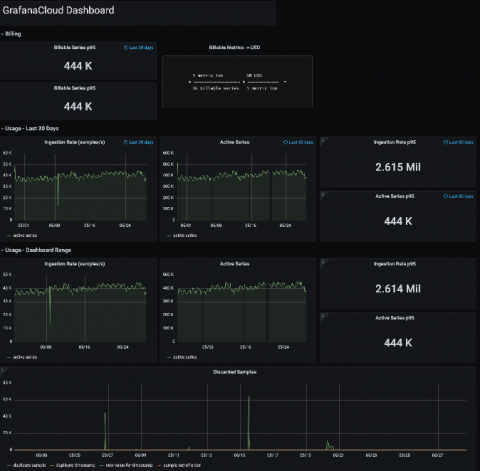Image resolution: width=480 pixels, height=471 pixels.
Task: Toggle 'new value for timestamp' series in legend
Action: point(129,465)
